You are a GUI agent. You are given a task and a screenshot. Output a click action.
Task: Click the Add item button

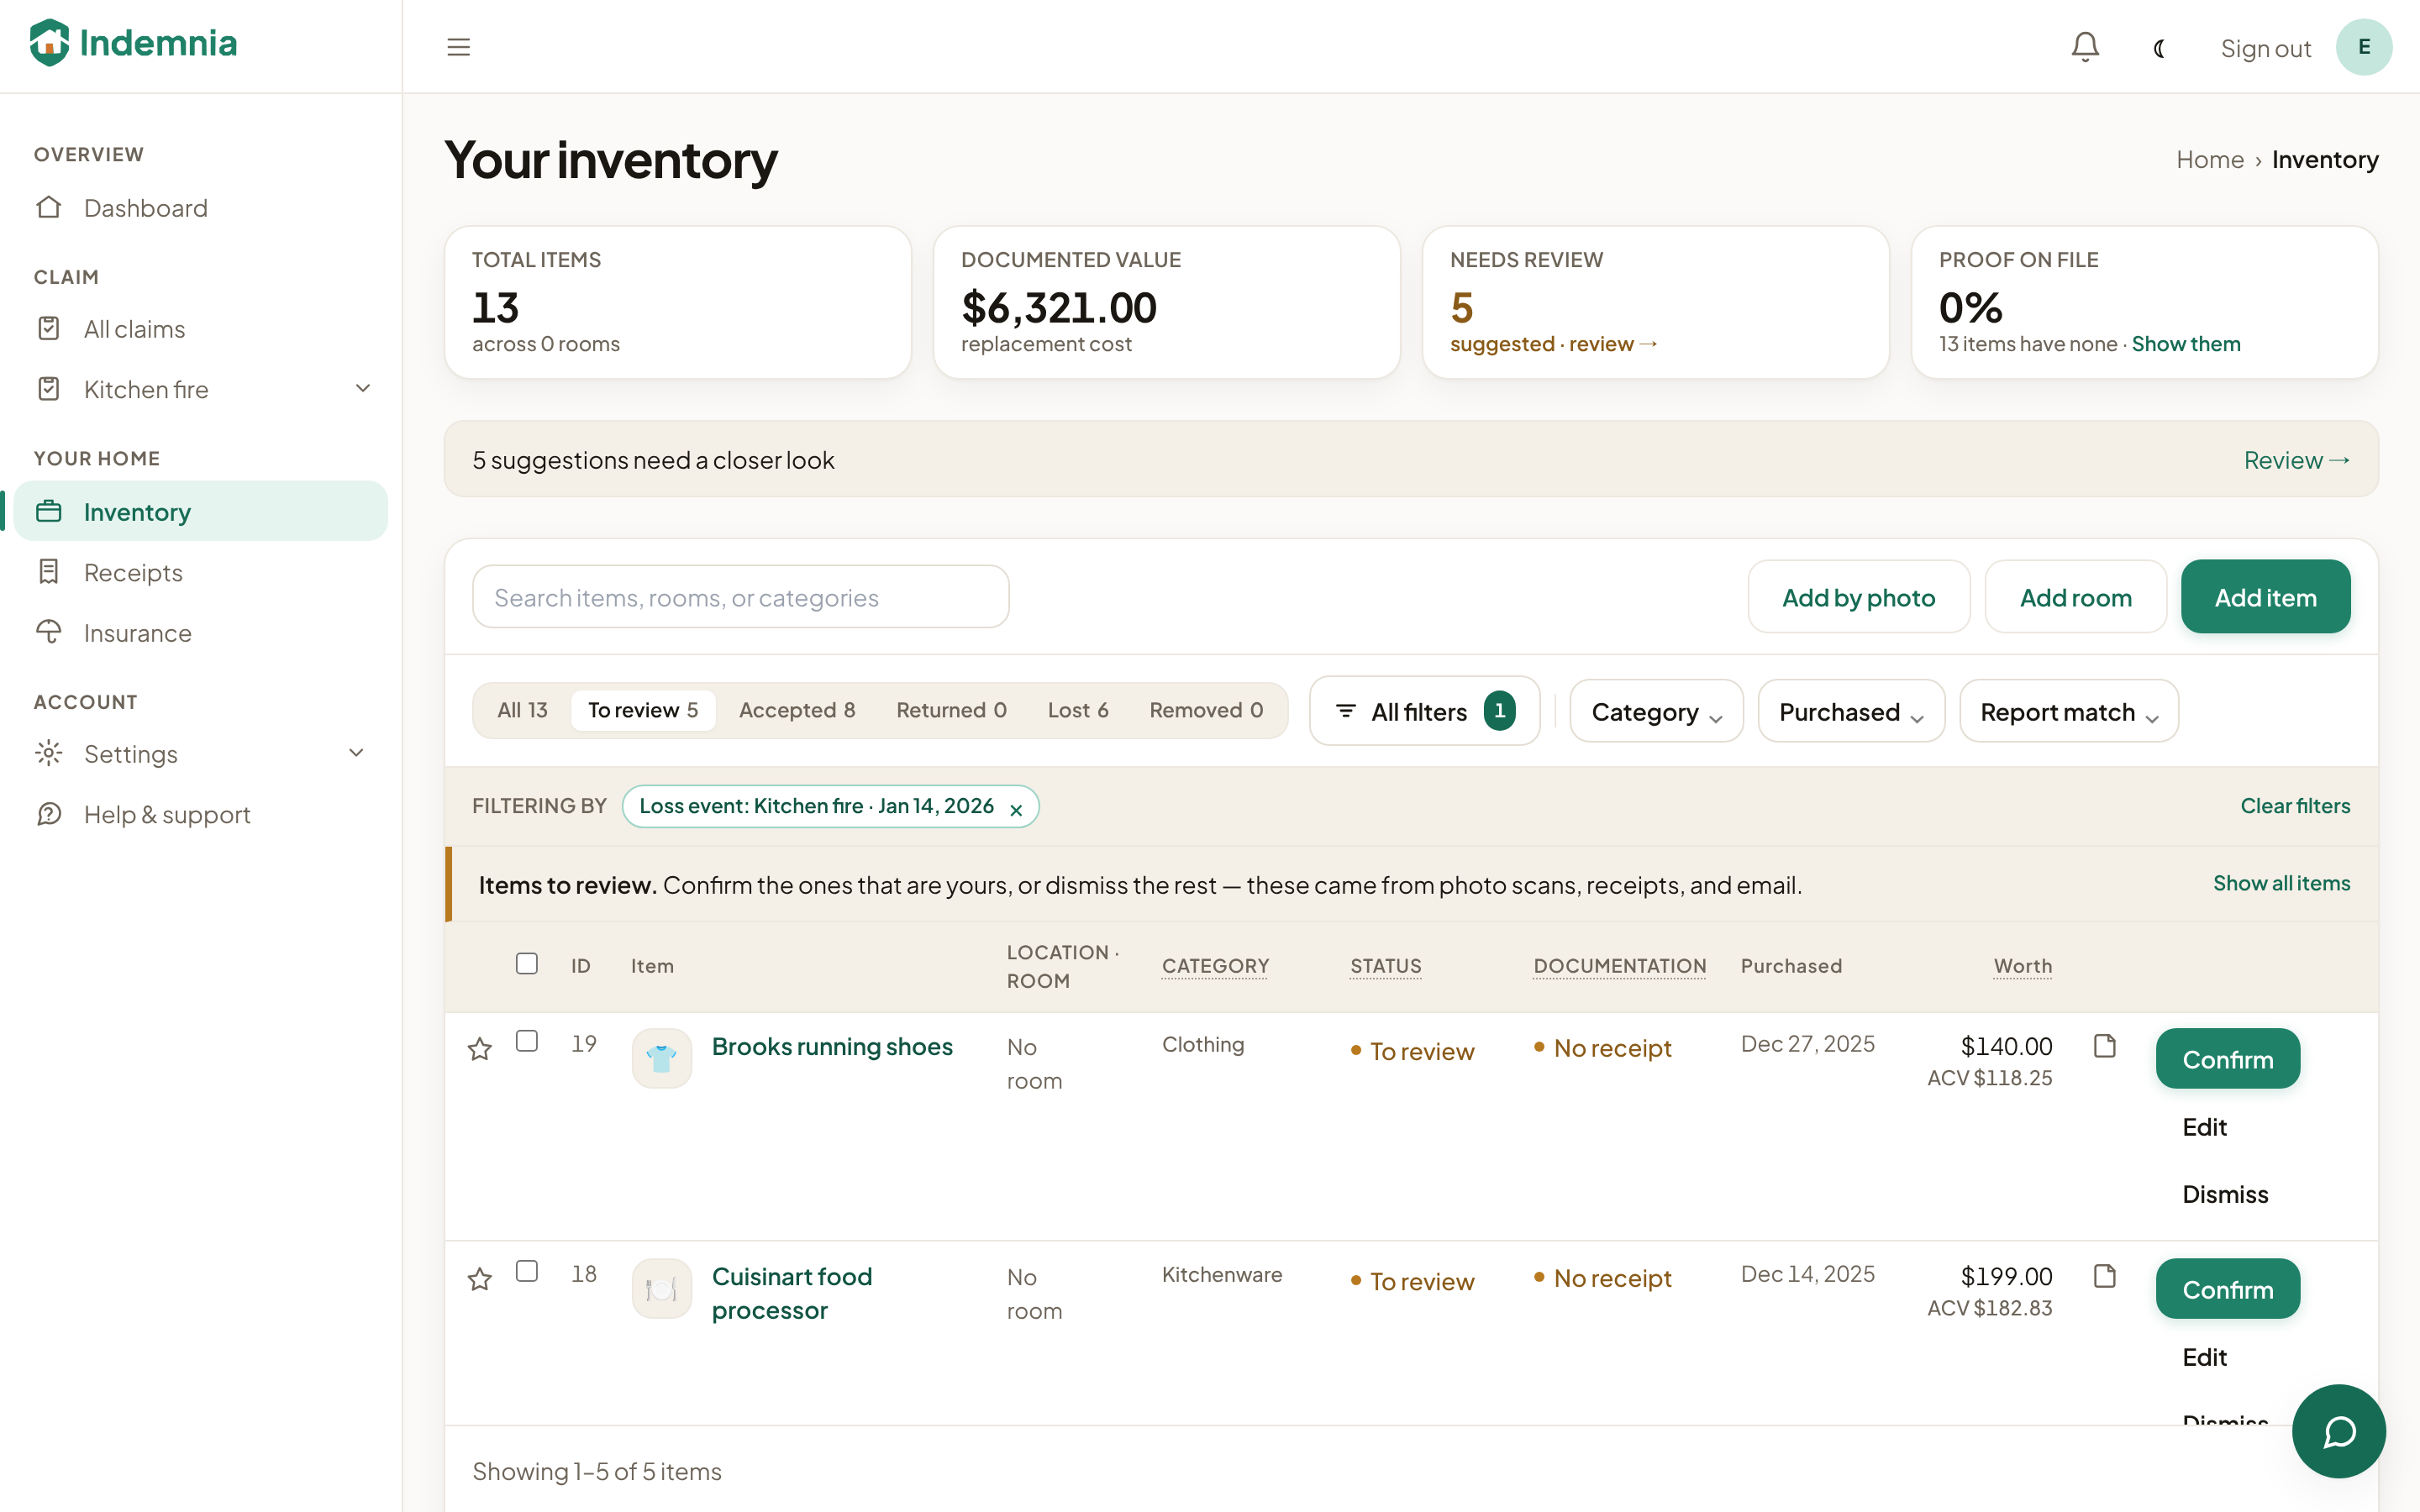coord(2265,597)
